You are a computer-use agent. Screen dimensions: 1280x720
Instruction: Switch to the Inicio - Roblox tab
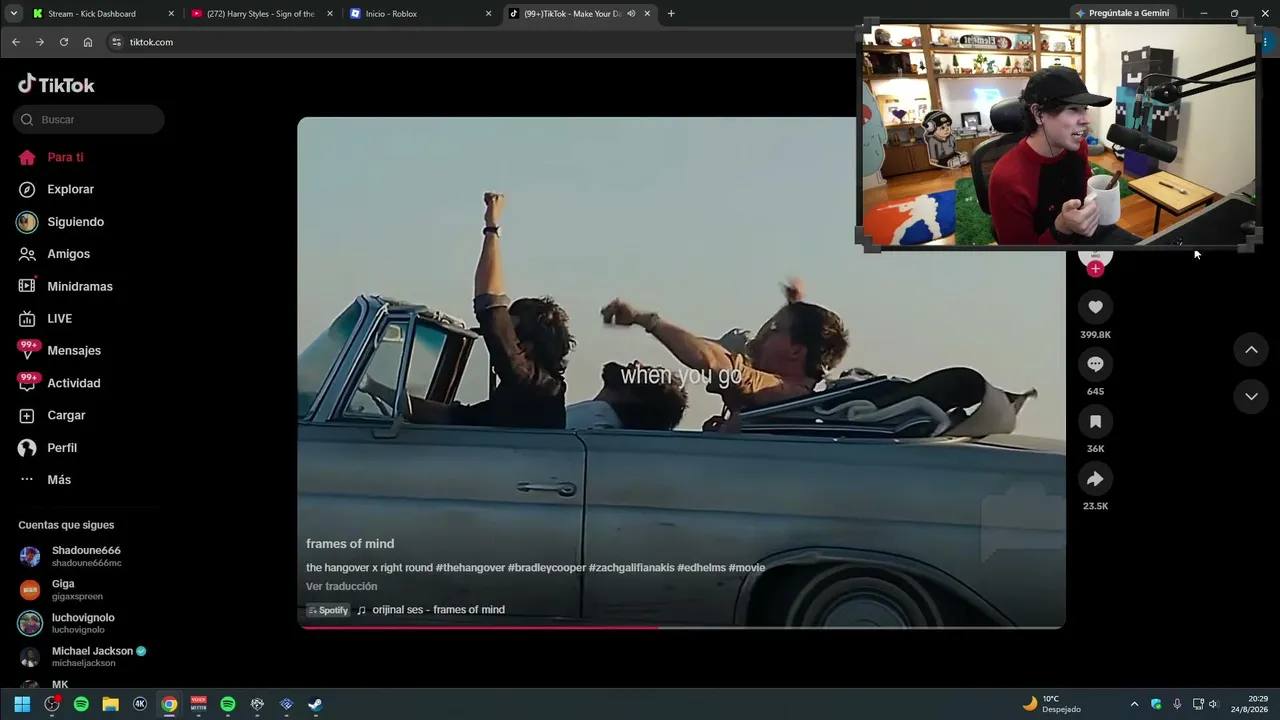(421, 14)
